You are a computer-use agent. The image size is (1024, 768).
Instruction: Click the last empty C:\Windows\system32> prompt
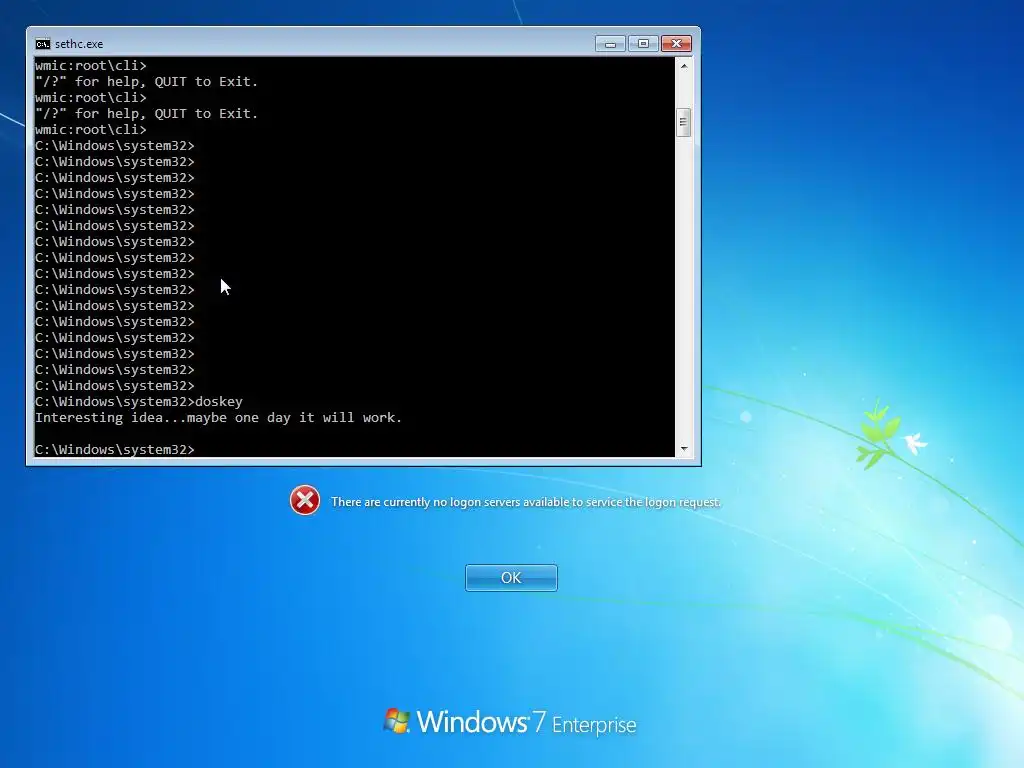pyautogui.click(x=114, y=449)
